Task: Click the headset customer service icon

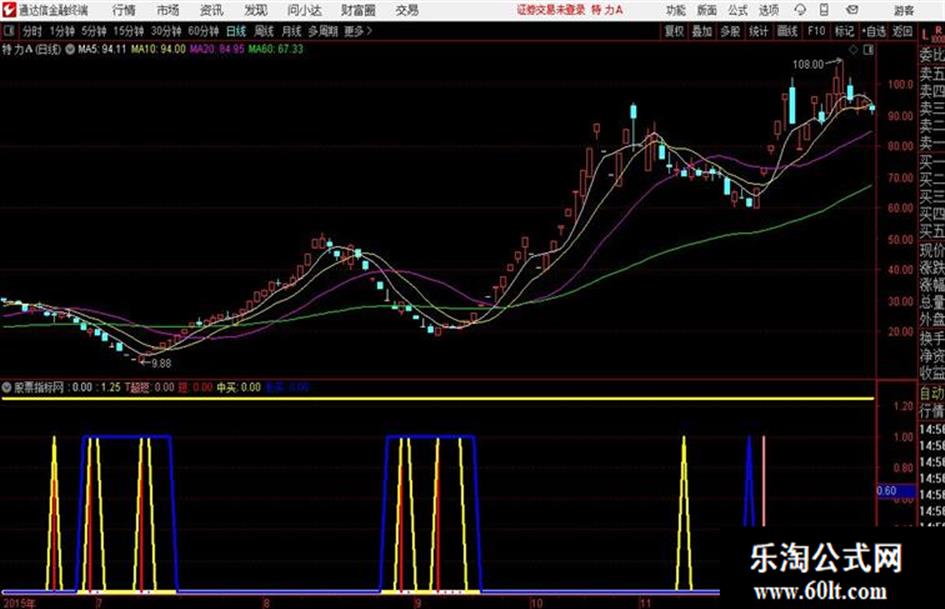Action: [x=800, y=10]
